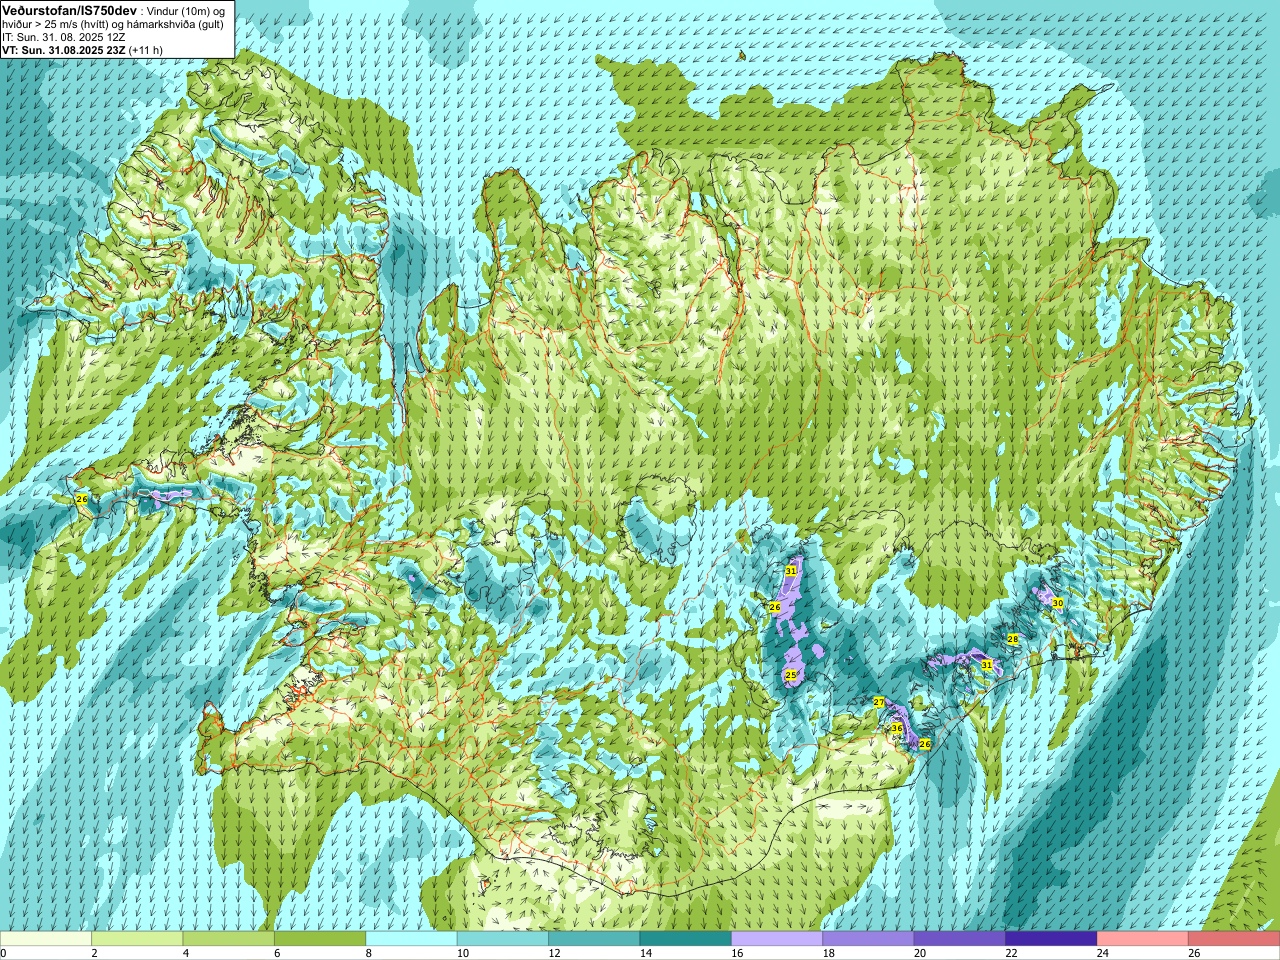
Task: Select the yellow gust label 28
Action: click(x=1012, y=639)
